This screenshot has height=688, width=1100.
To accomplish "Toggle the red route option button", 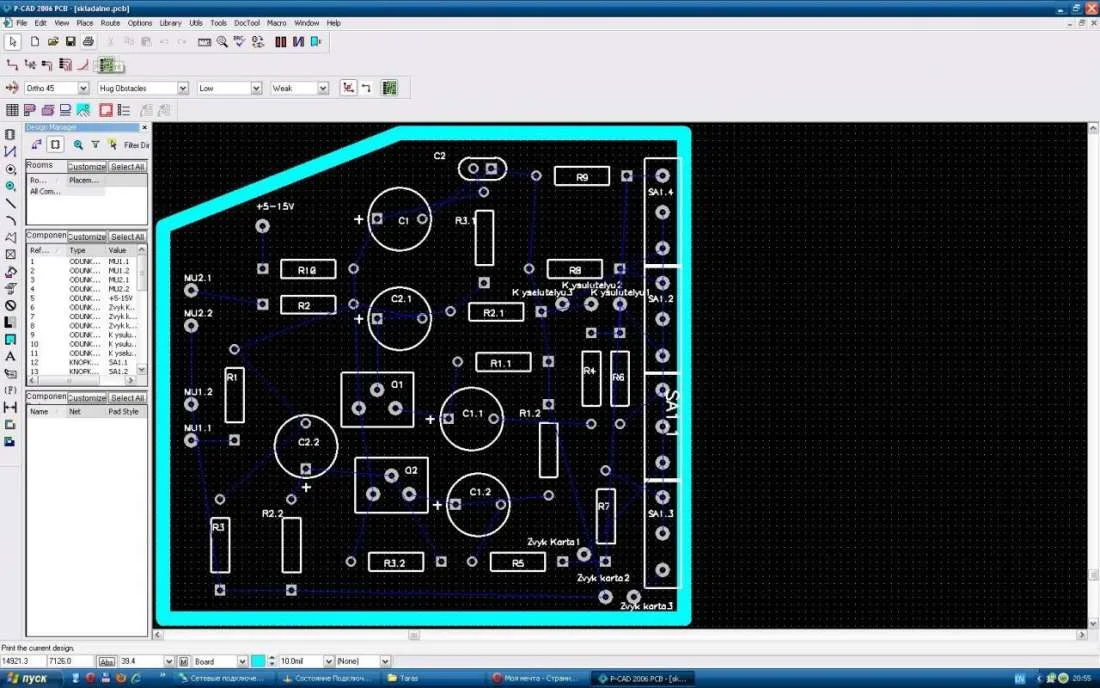I will click(x=348, y=88).
